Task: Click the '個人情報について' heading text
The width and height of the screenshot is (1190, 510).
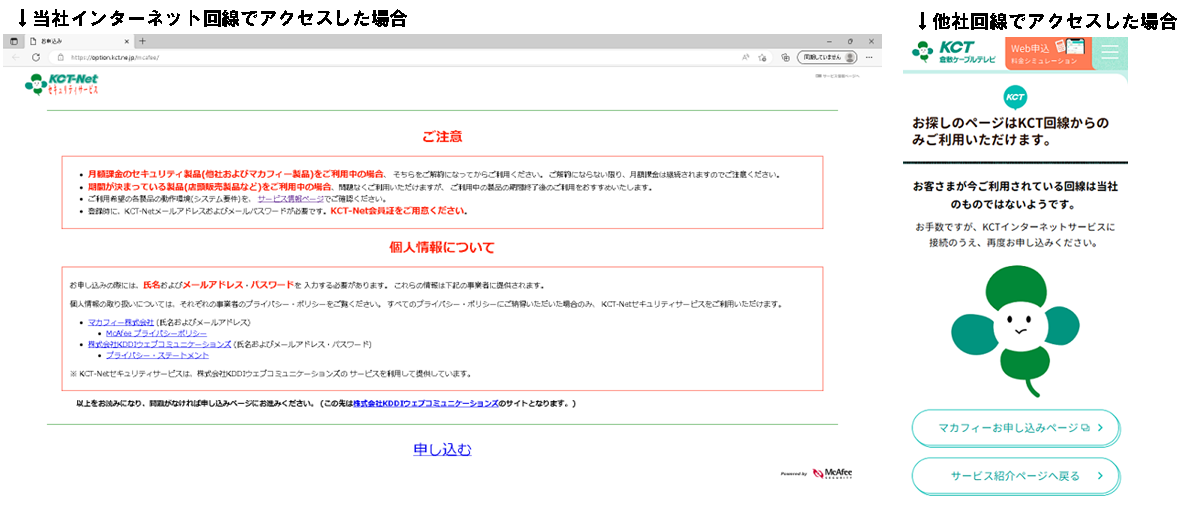Action: click(442, 247)
